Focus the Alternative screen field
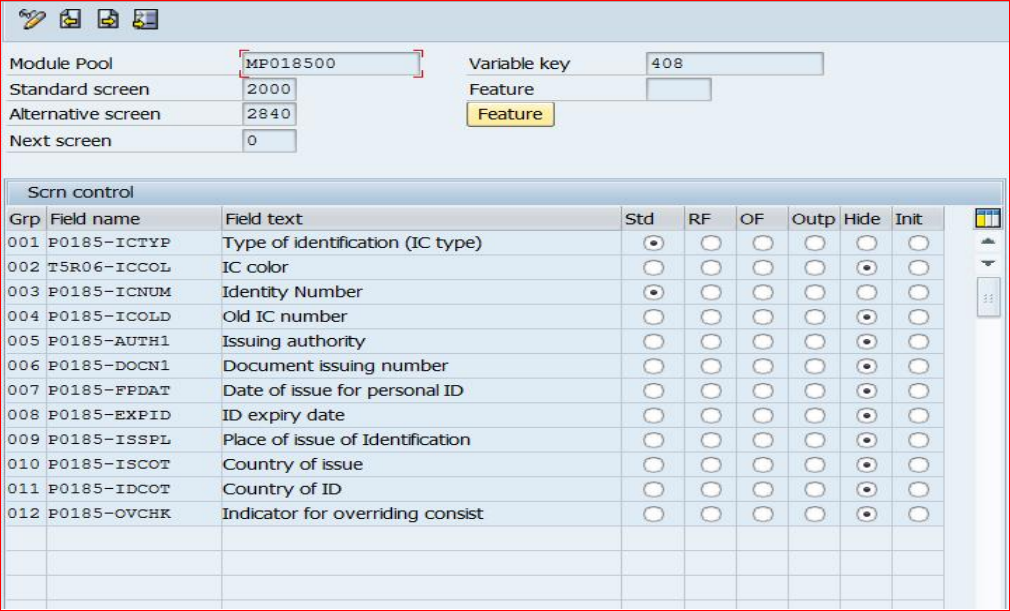The image size is (1010, 611). (269, 114)
